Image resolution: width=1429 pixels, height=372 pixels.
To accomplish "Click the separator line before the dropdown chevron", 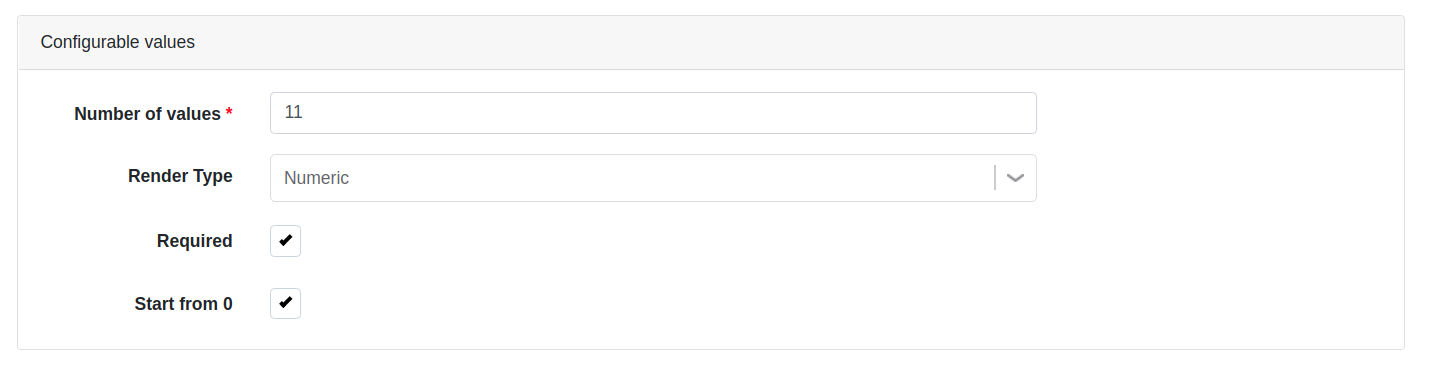I will point(995,178).
